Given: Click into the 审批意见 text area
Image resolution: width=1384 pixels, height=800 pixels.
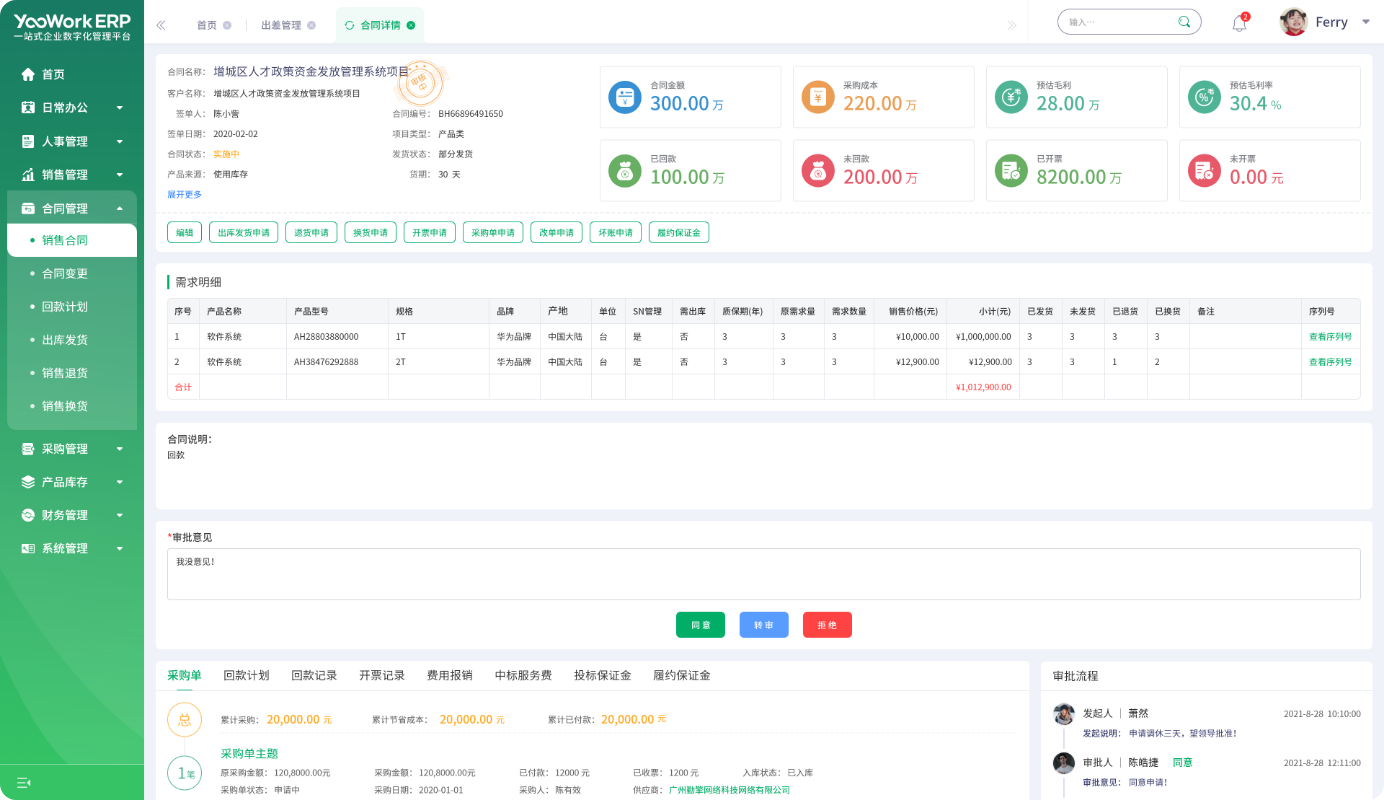Looking at the screenshot, I should click(763, 574).
